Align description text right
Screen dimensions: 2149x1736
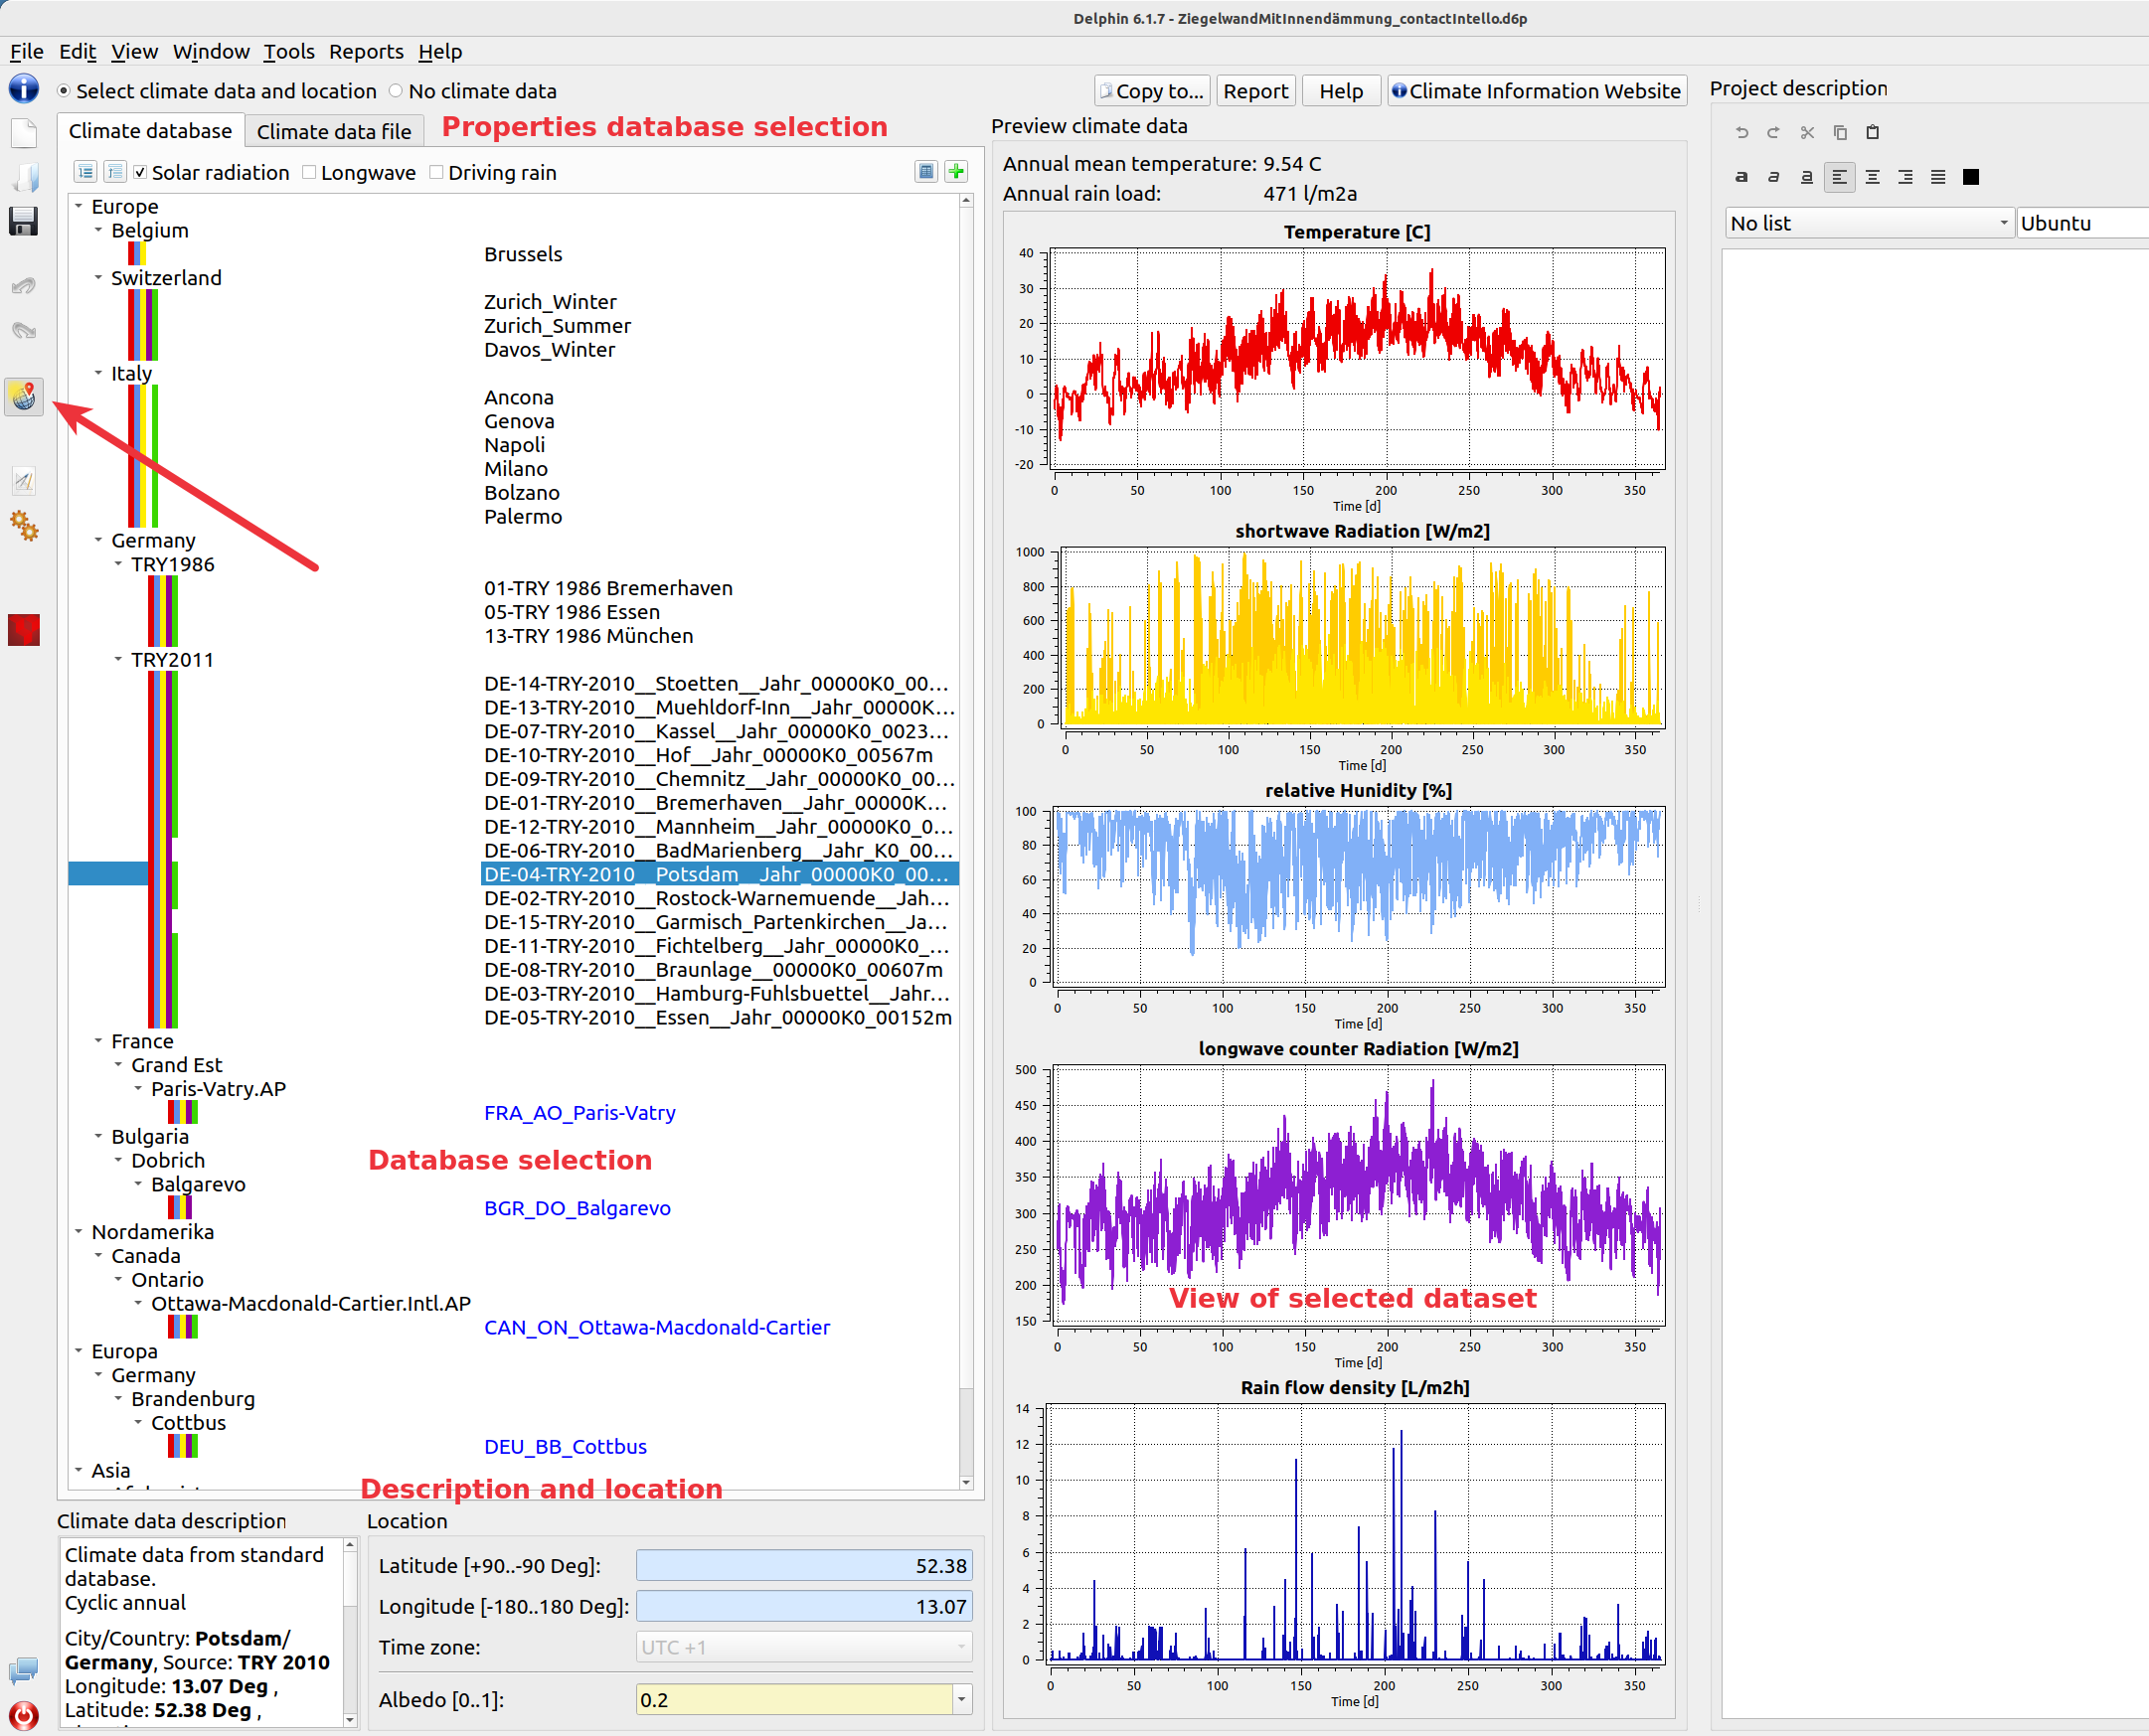click(1906, 177)
